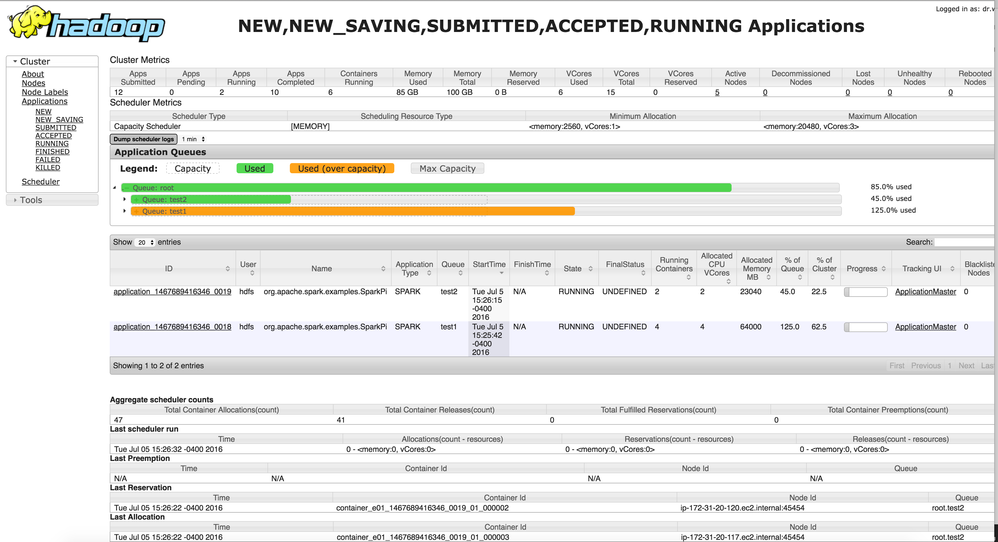Click the Decommissioned Nodes count 0
Viewport: 998px width, 542px height.
tap(765, 92)
